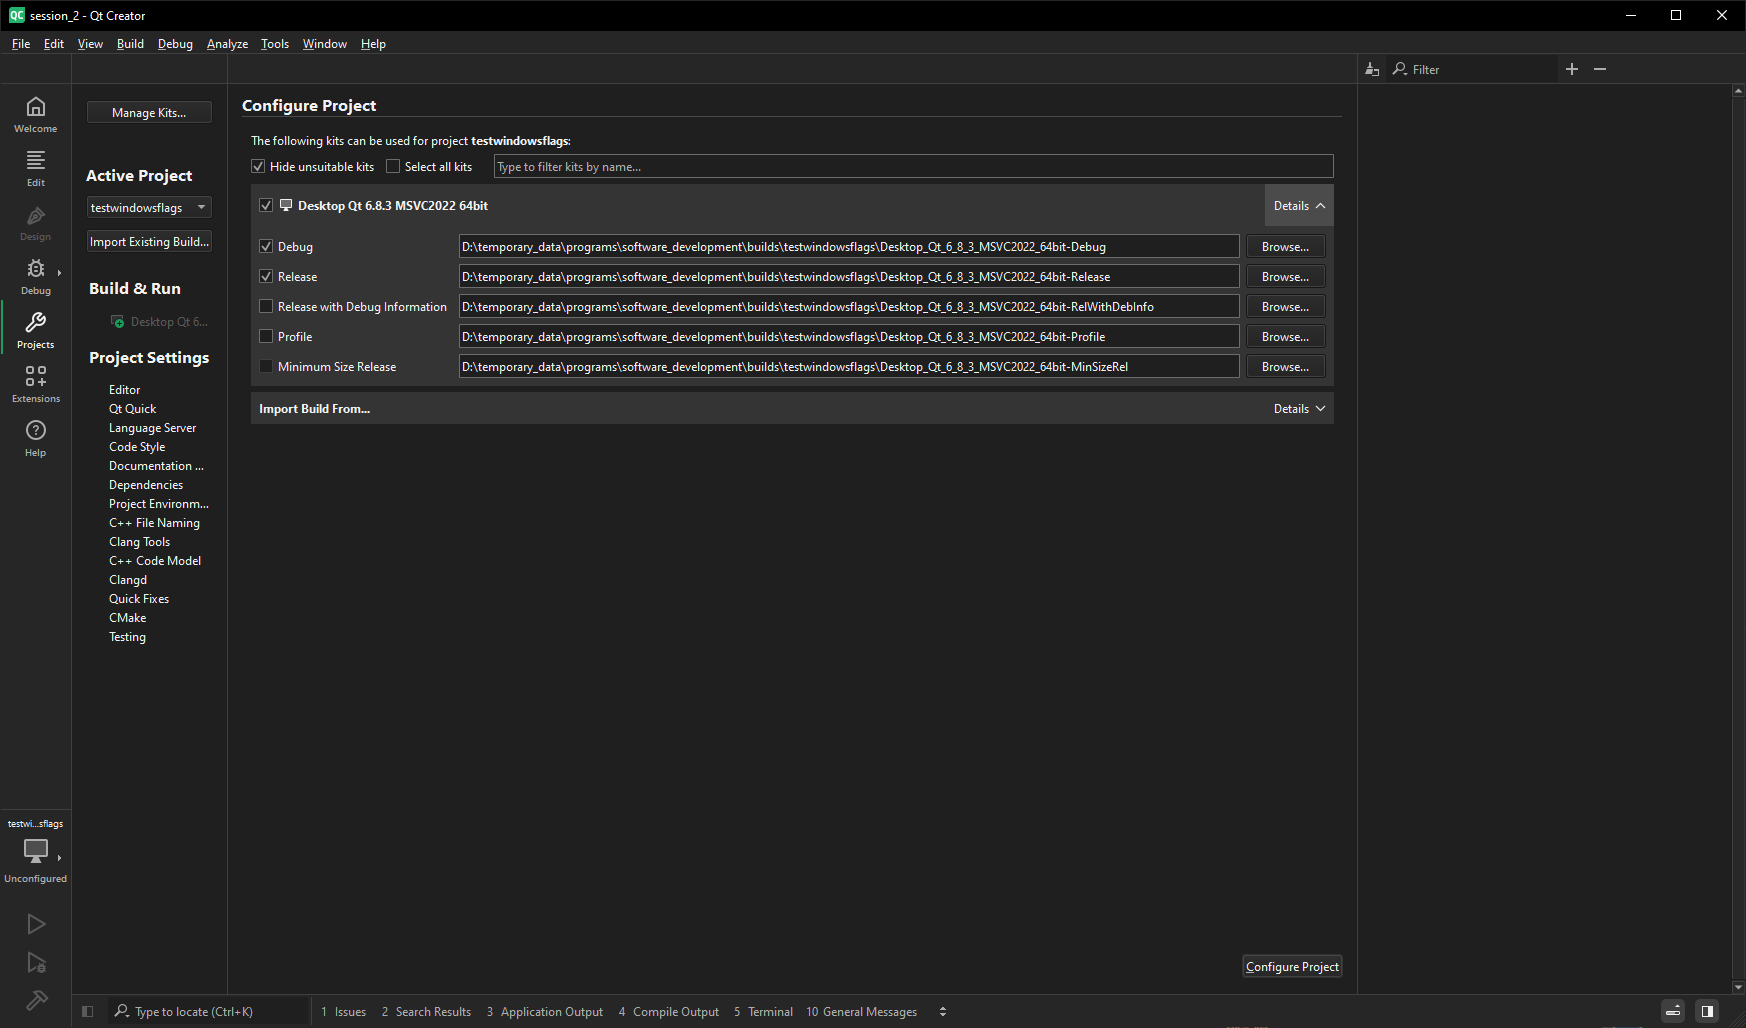Open the Analyze menu
The image size is (1746, 1028).
[227, 43]
